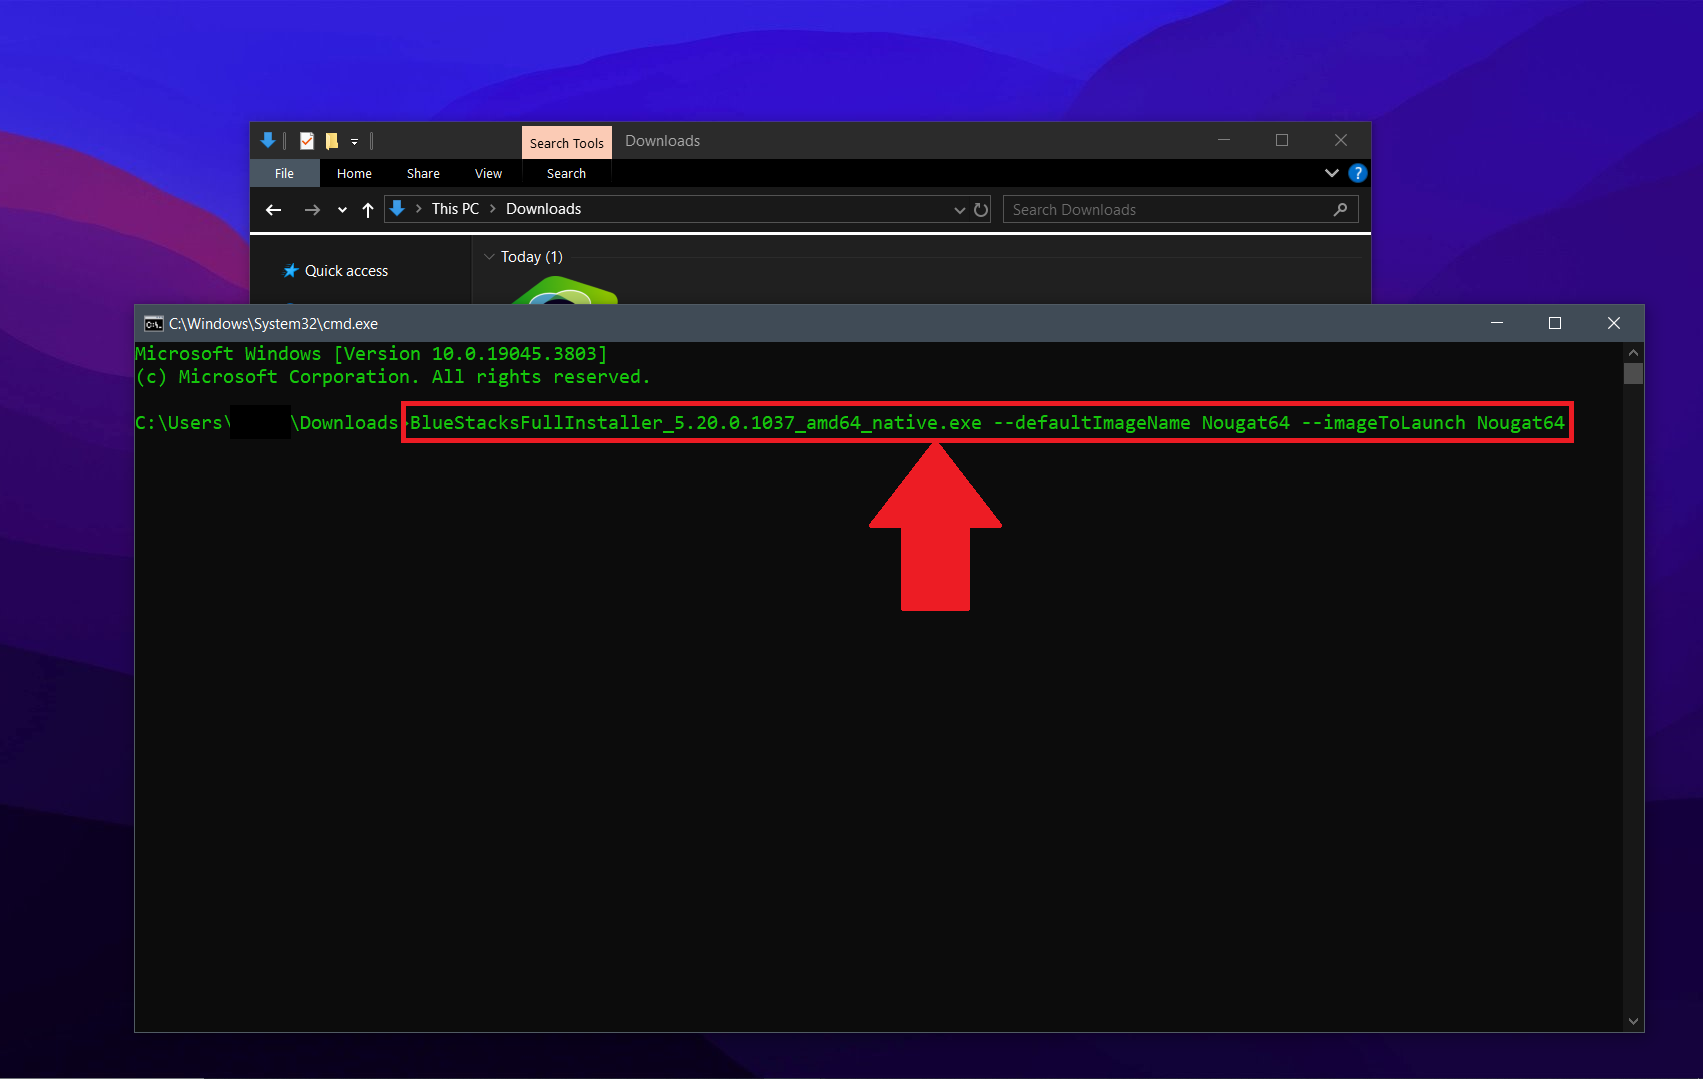The height and width of the screenshot is (1079, 1703).
Task: Click the search magnifier icon in Search Downloads
Action: click(1340, 209)
